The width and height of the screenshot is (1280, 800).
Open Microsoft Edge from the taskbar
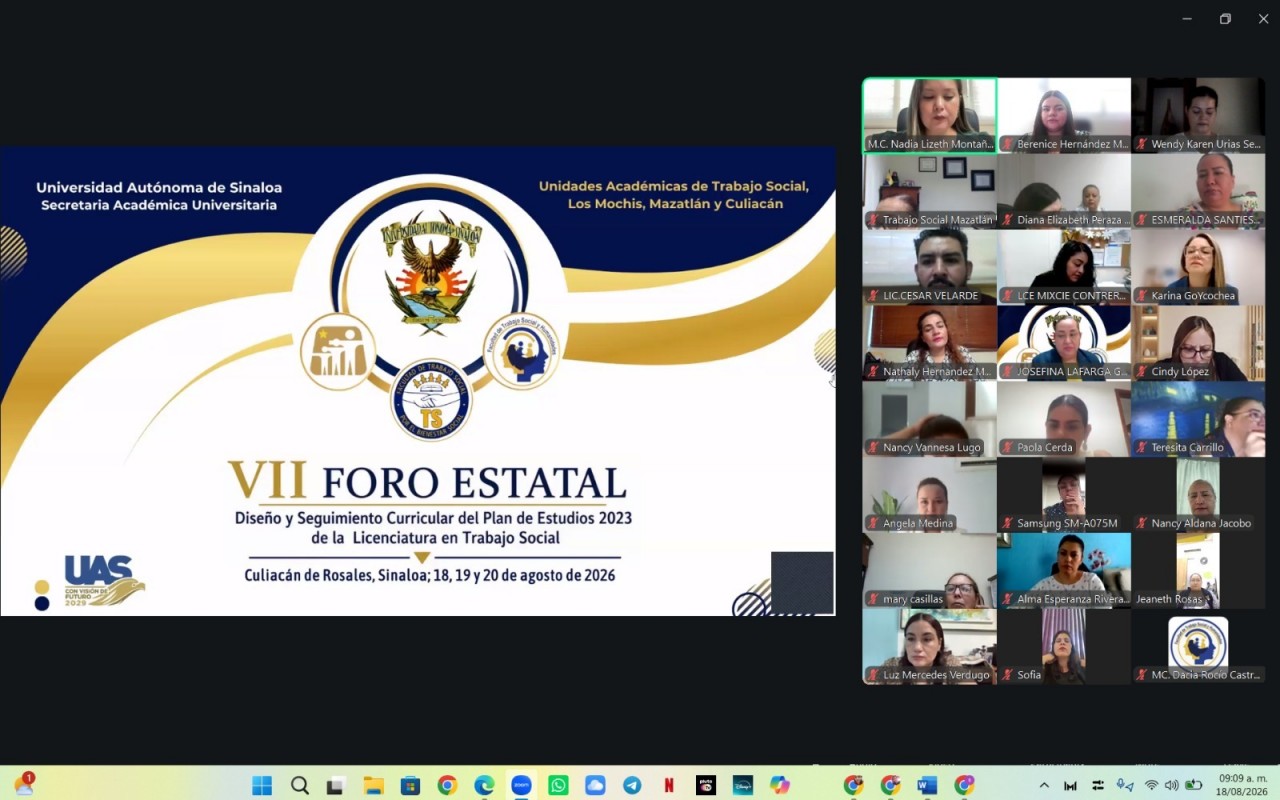pyautogui.click(x=484, y=785)
